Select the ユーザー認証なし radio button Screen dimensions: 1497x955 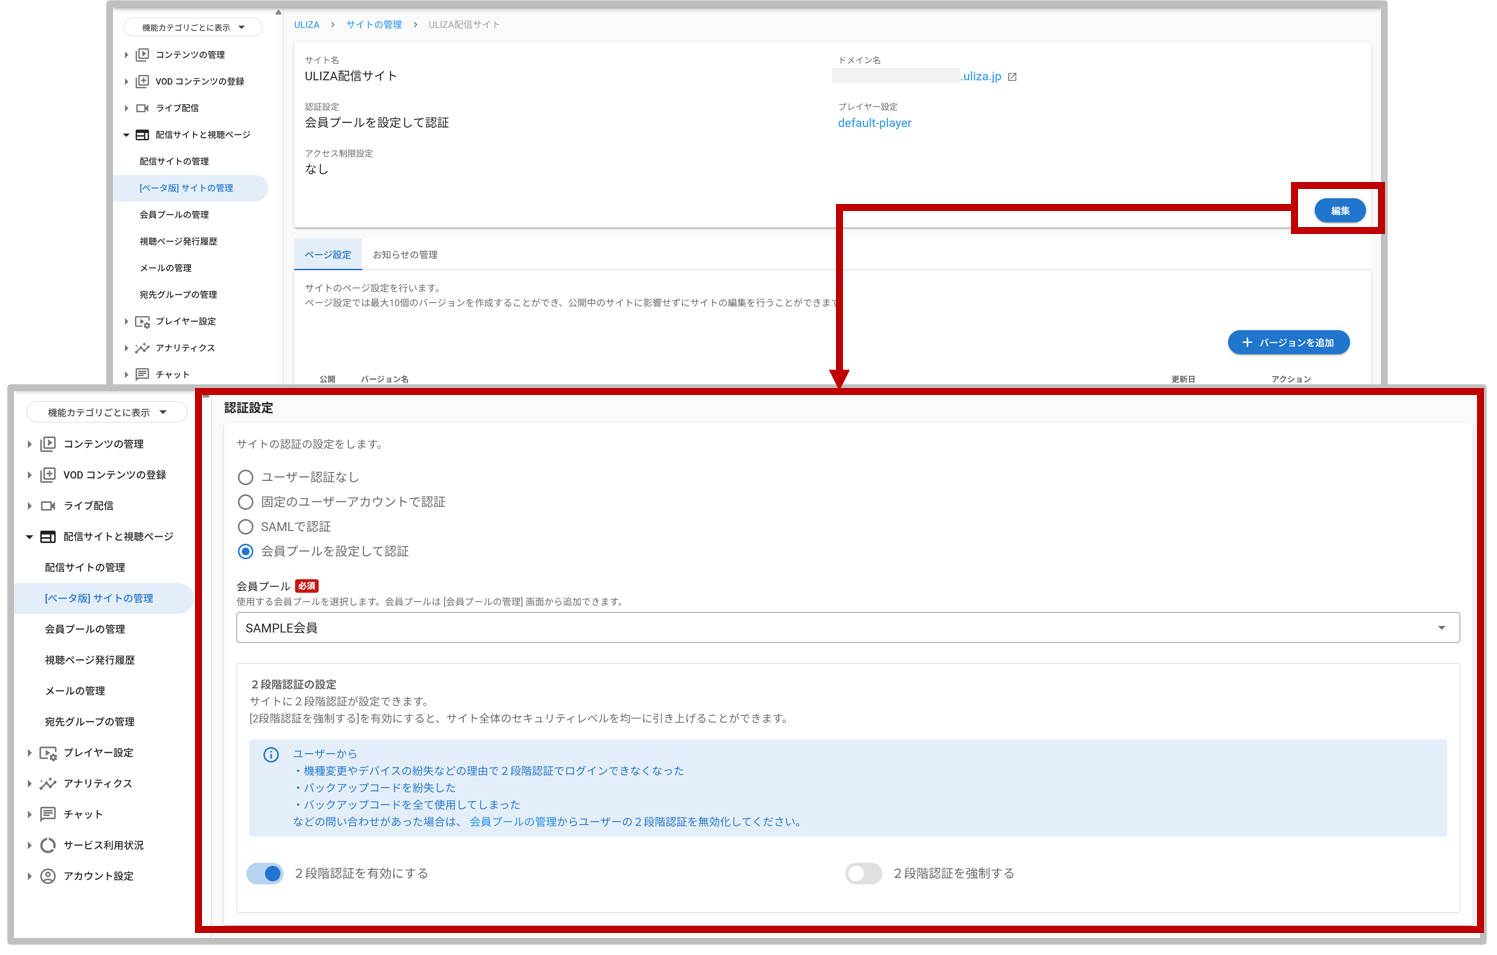246,478
